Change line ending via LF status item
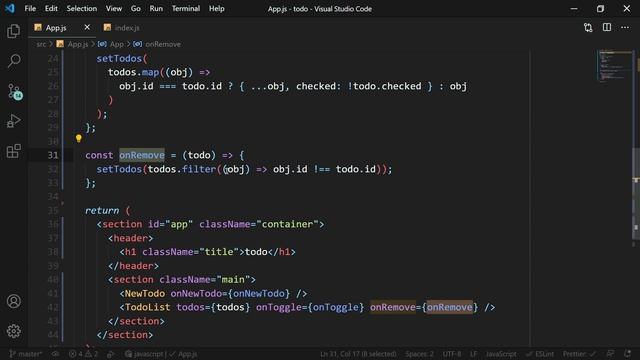The image size is (640, 360). click(473, 354)
